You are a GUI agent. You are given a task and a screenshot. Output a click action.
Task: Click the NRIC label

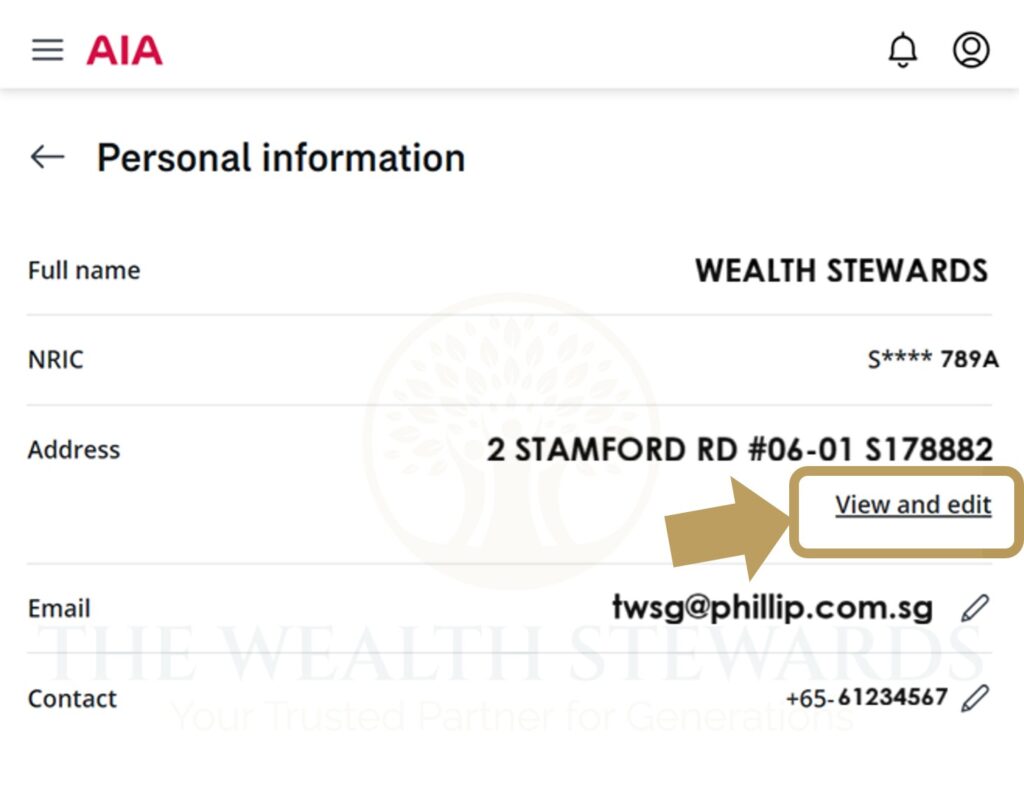(x=55, y=359)
